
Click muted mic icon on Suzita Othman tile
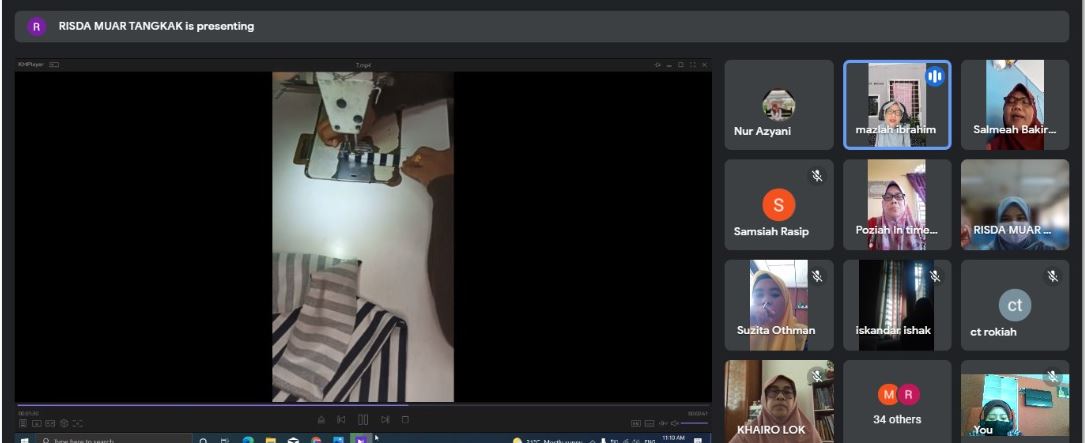(x=817, y=276)
